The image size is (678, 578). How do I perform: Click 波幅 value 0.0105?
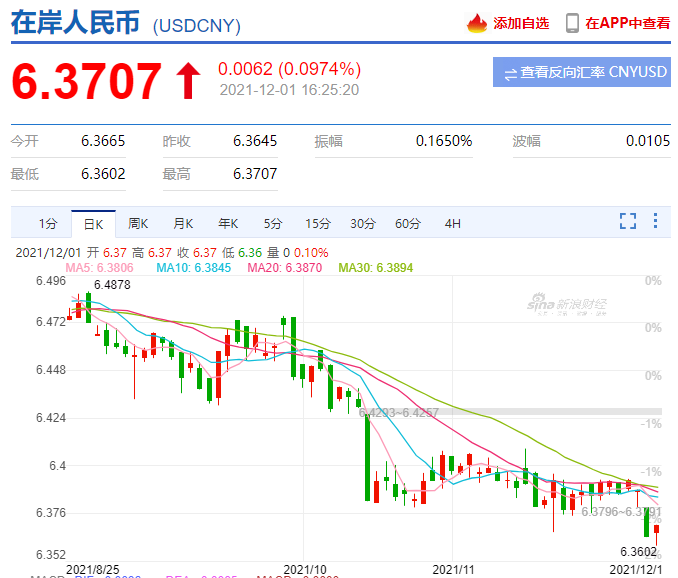click(648, 141)
